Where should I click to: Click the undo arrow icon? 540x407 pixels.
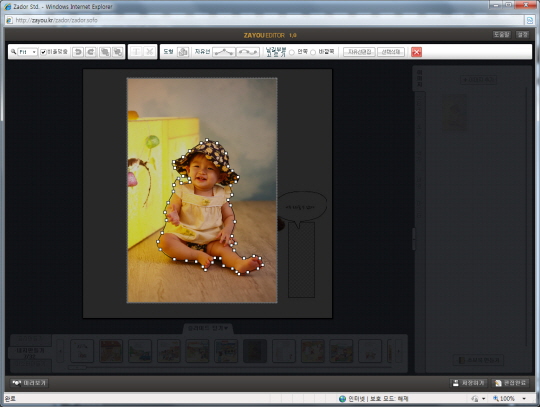point(78,52)
